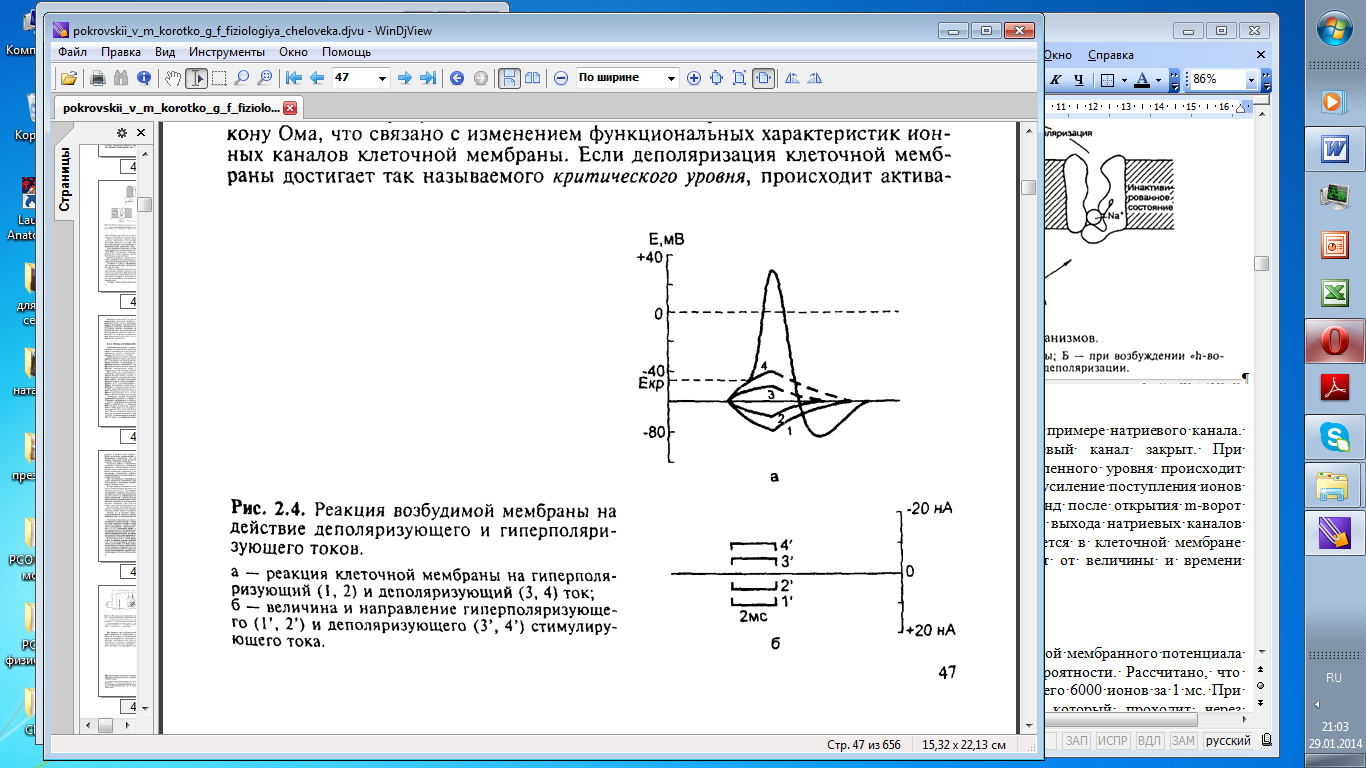Jump to the last page
Screen dimensions: 1366x768
(428, 78)
